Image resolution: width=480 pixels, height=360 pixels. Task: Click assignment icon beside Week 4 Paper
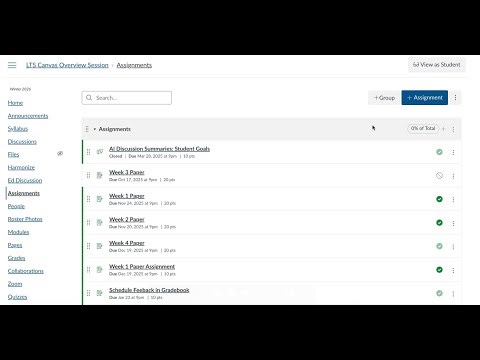(x=100, y=246)
